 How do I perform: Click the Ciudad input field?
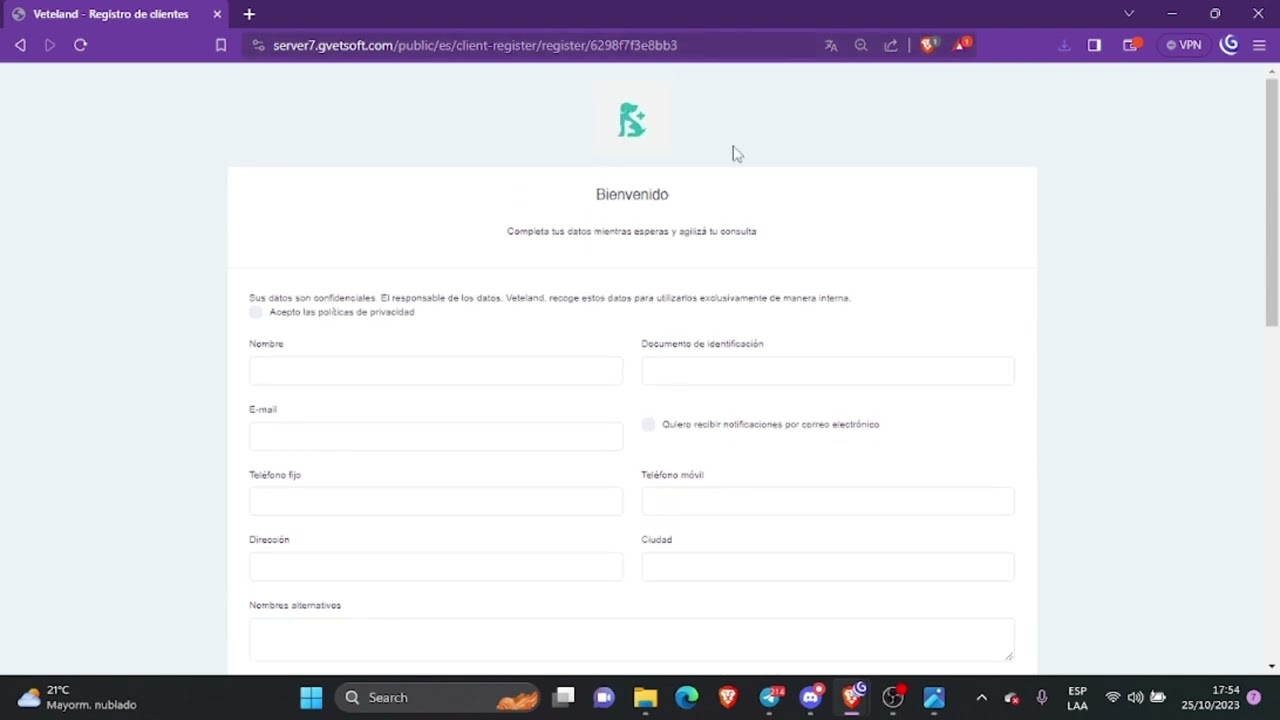[828, 567]
